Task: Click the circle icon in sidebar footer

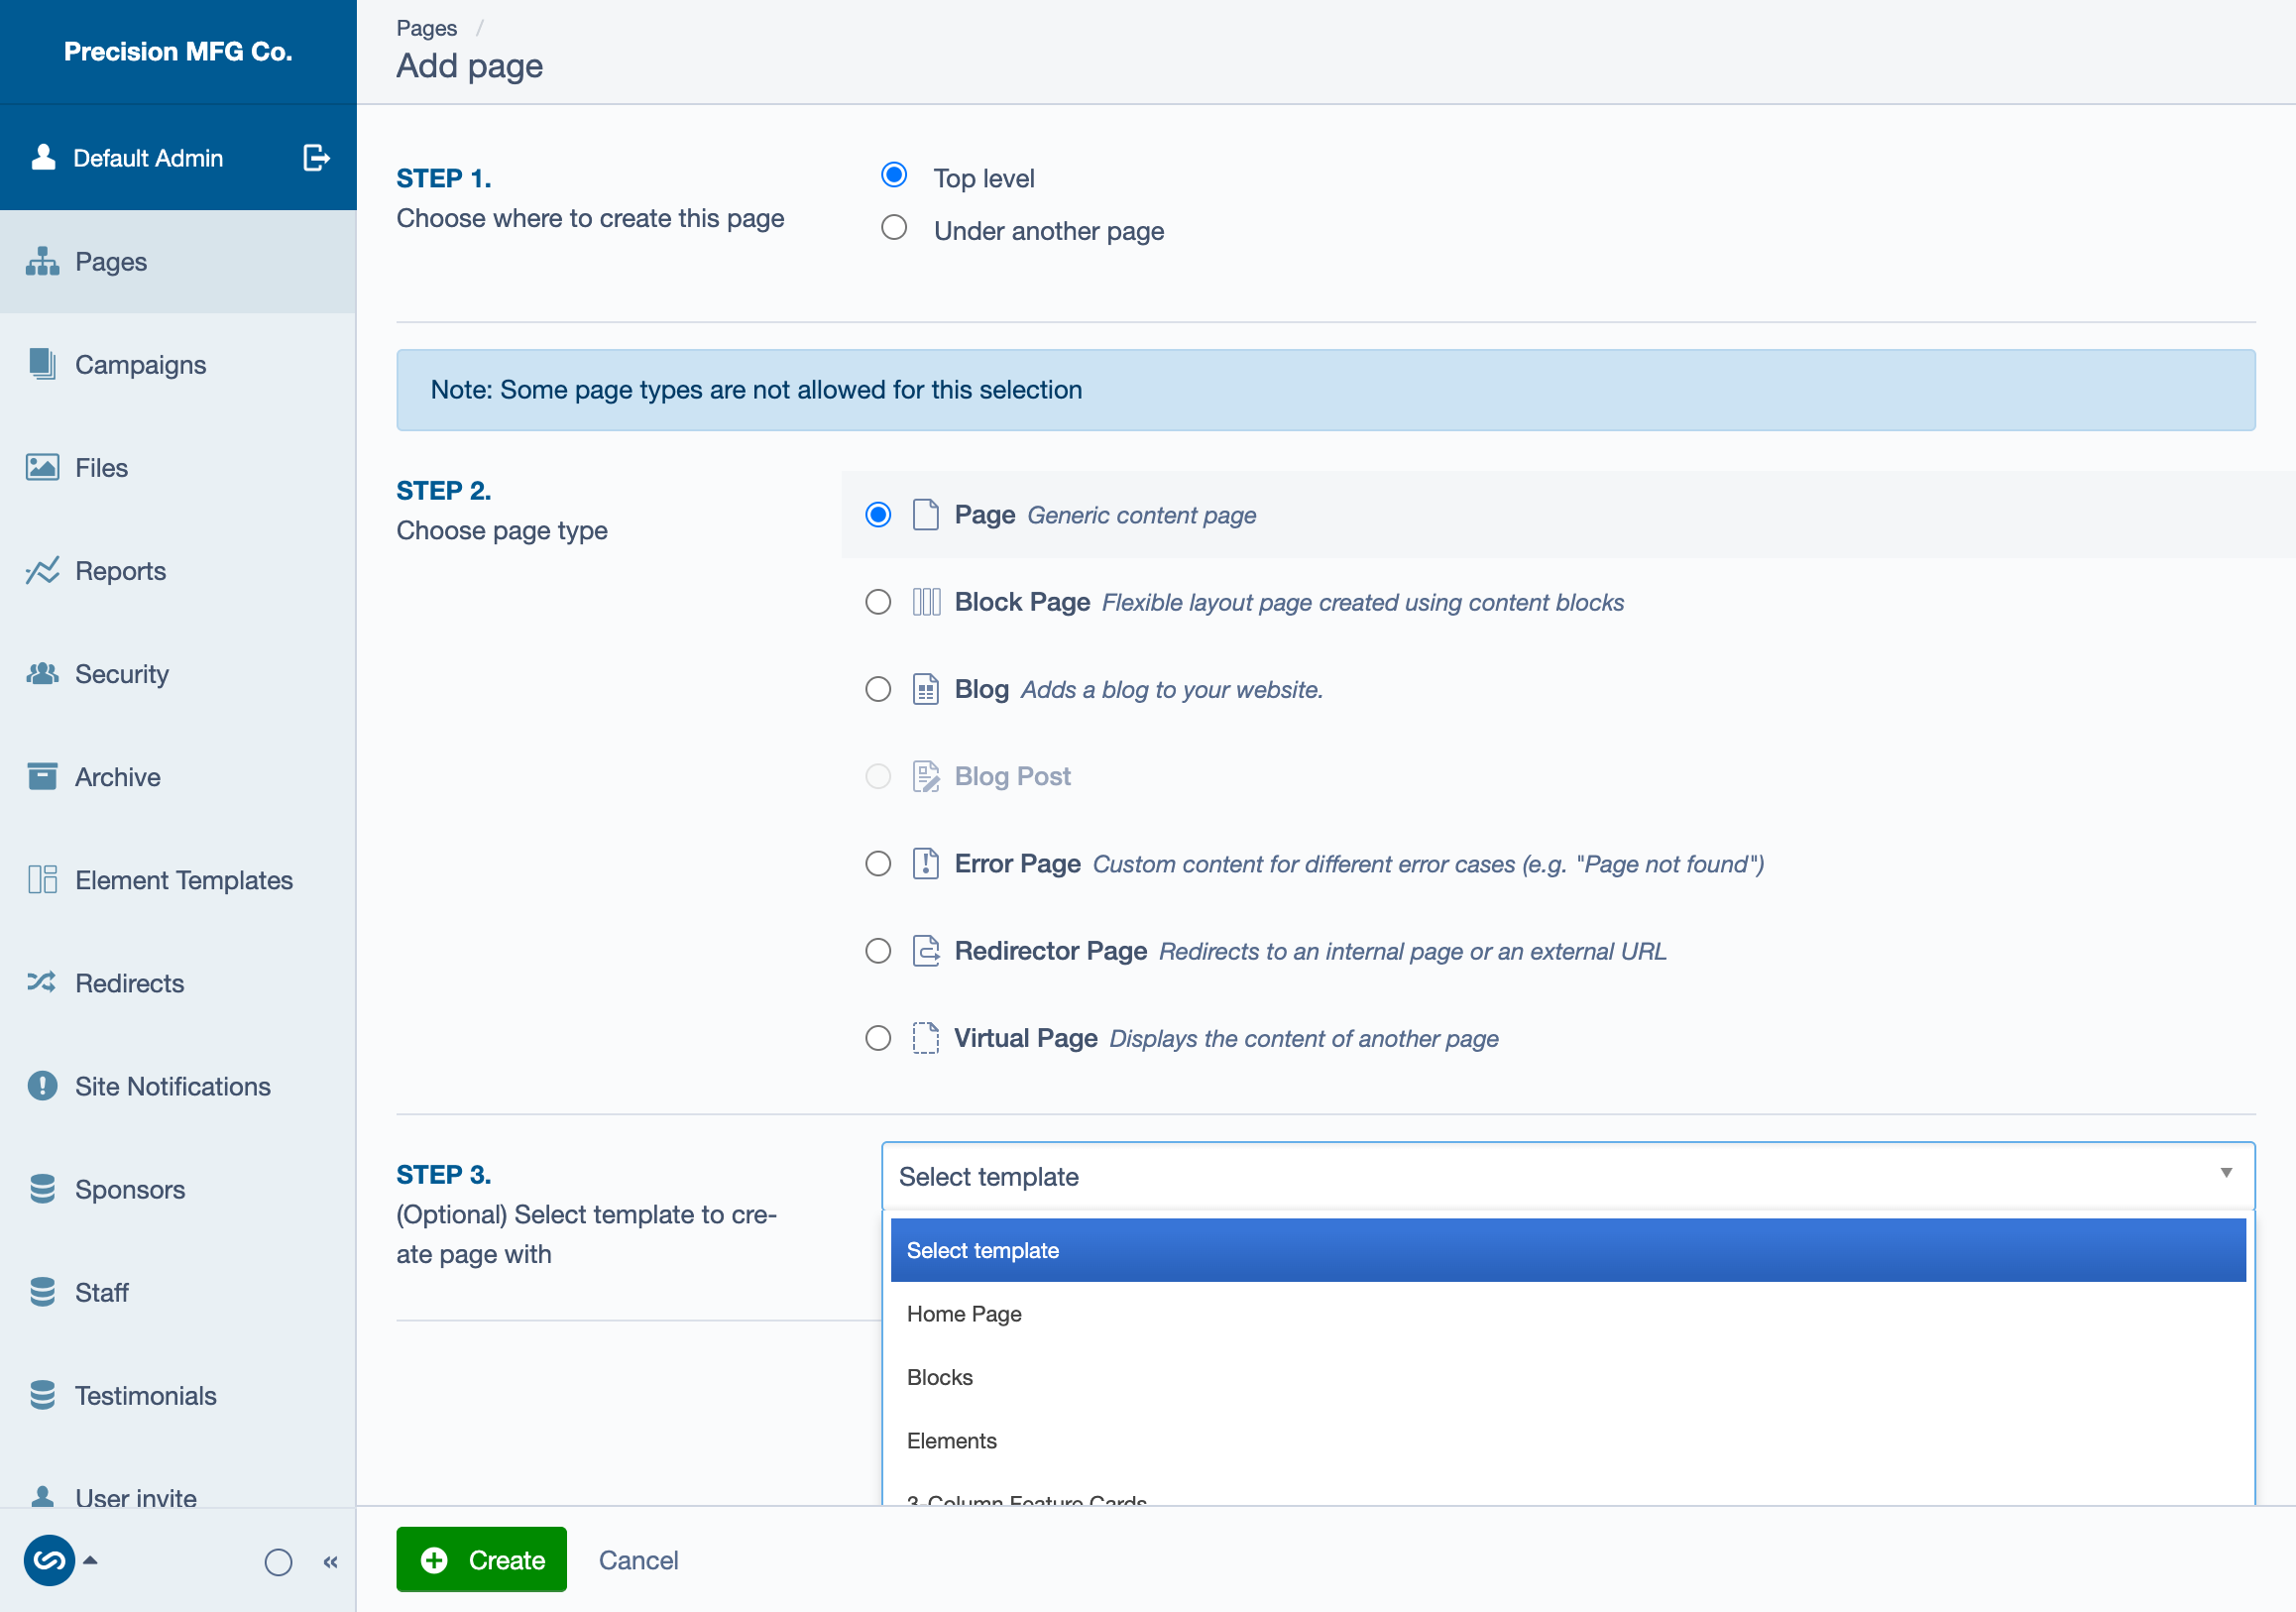Action: coord(278,1561)
